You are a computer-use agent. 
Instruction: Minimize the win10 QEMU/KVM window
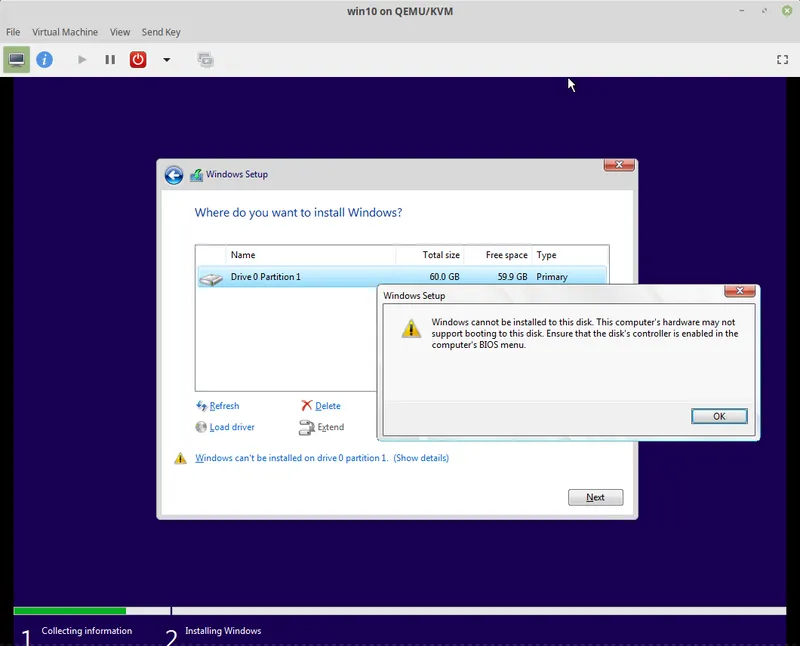click(x=741, y=11)
